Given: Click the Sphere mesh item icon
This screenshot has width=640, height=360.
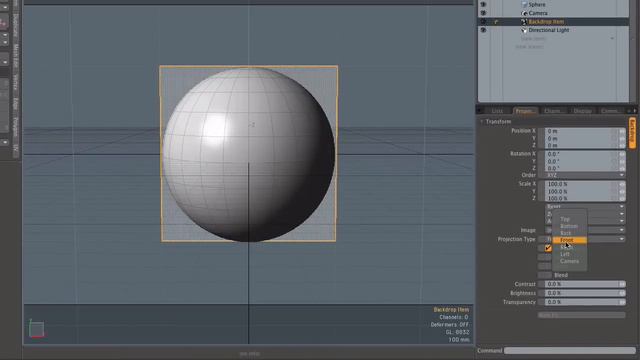Looking at the screenshot, I should (x=524, y=4).
